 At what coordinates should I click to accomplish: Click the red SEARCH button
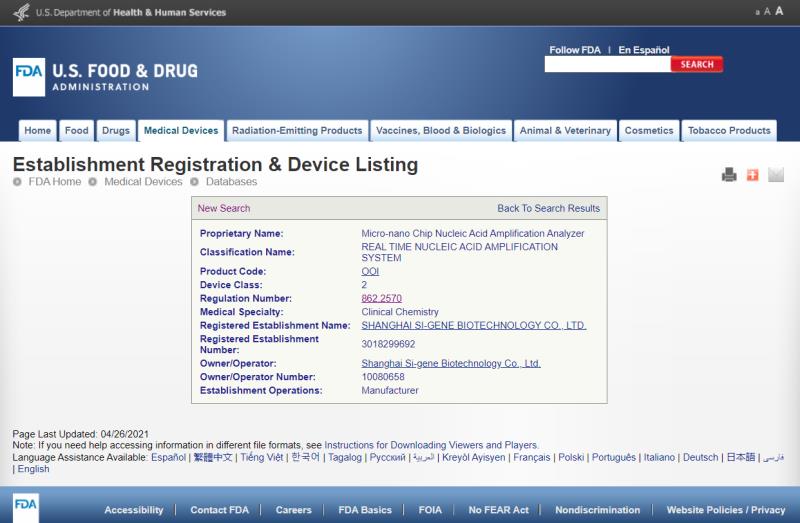tap(696, 64)
